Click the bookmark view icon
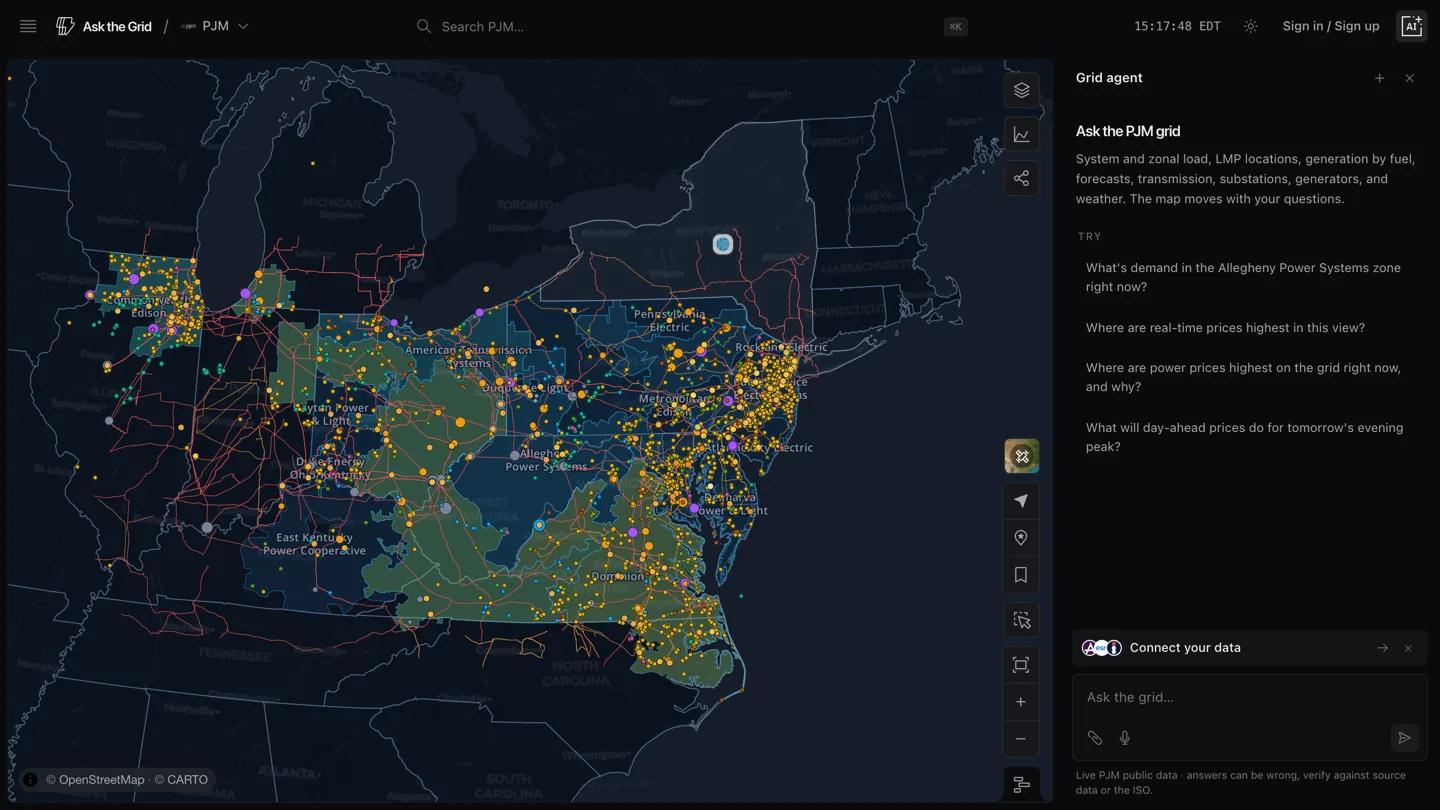 [x=1021, y=575]
